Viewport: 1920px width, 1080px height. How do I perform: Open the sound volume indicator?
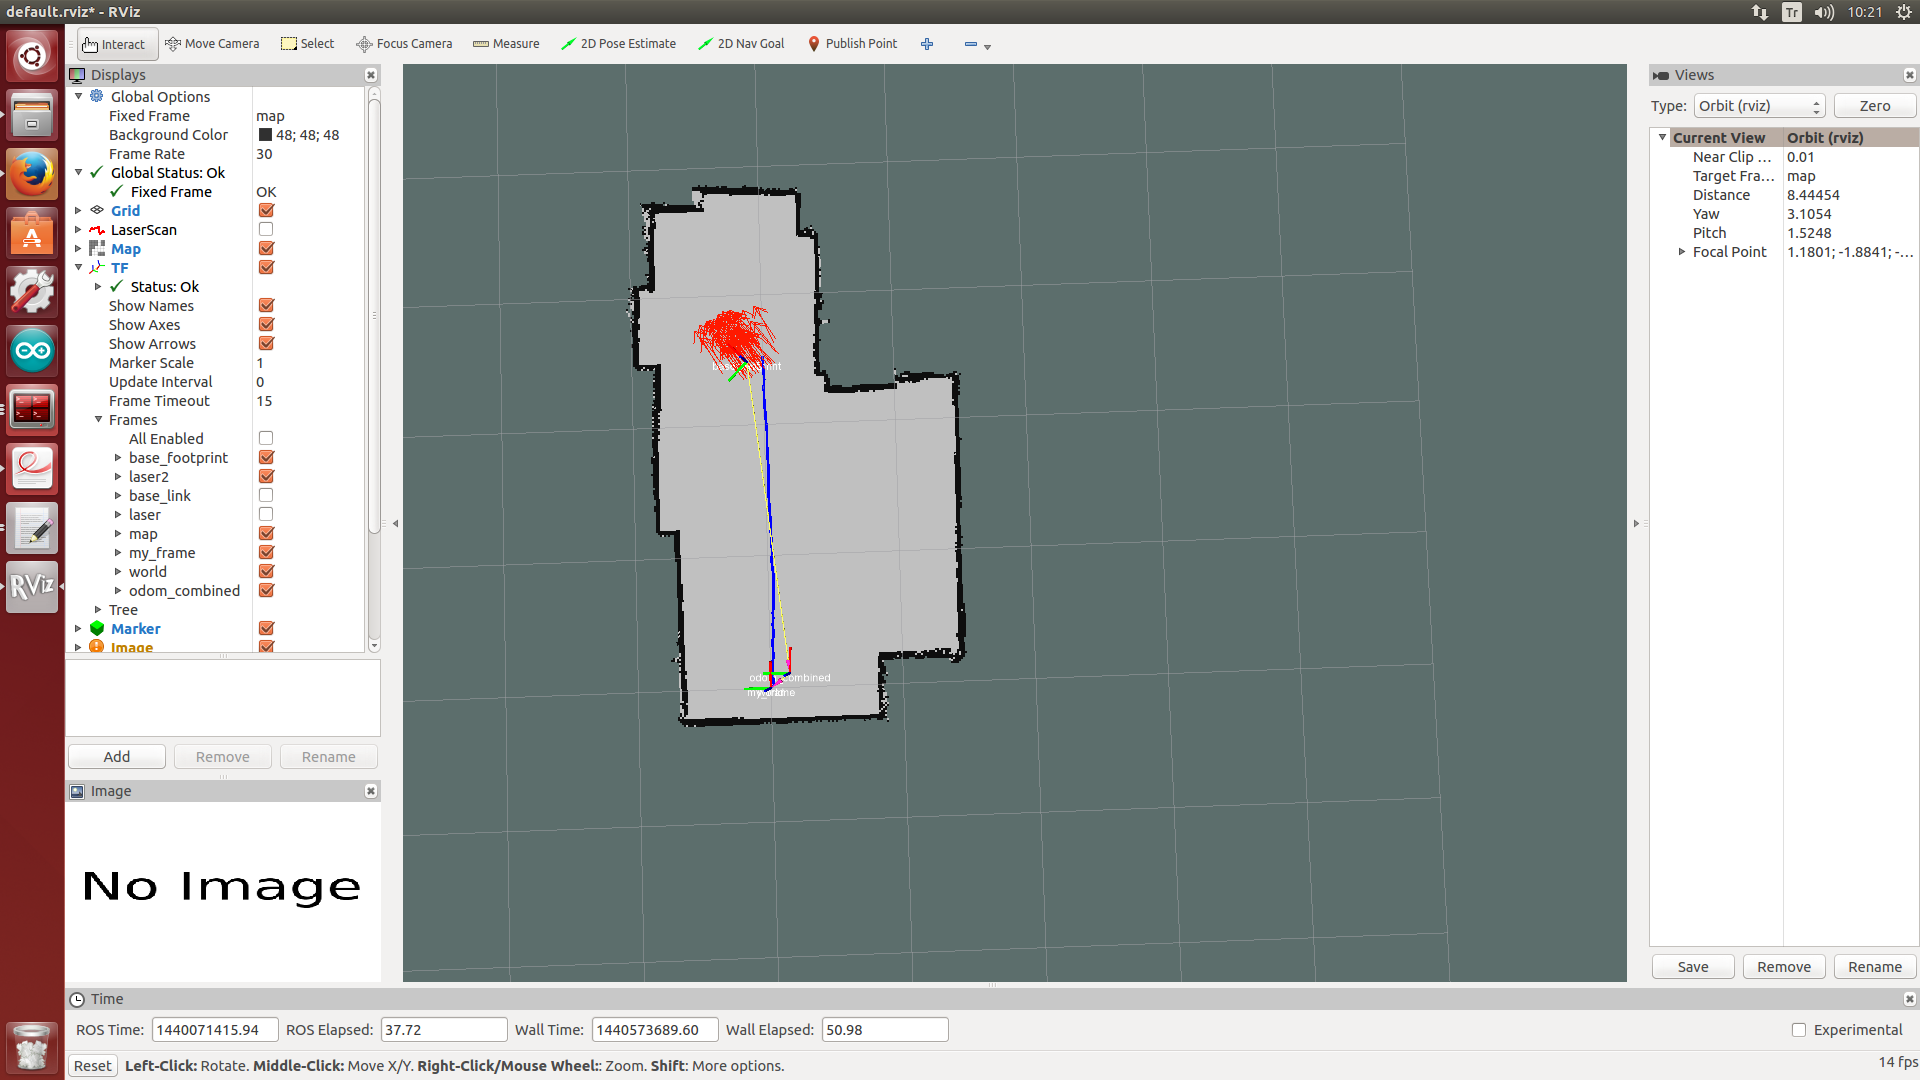click(x=1824, y=12)
